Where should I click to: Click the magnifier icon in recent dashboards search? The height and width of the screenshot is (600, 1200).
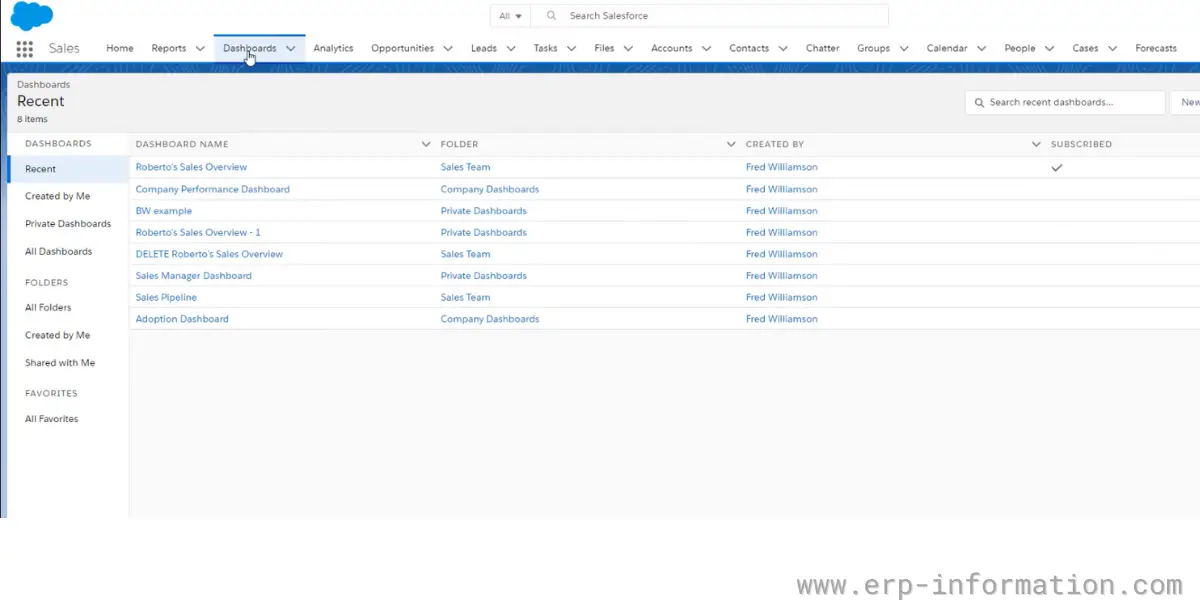point(978,102)
